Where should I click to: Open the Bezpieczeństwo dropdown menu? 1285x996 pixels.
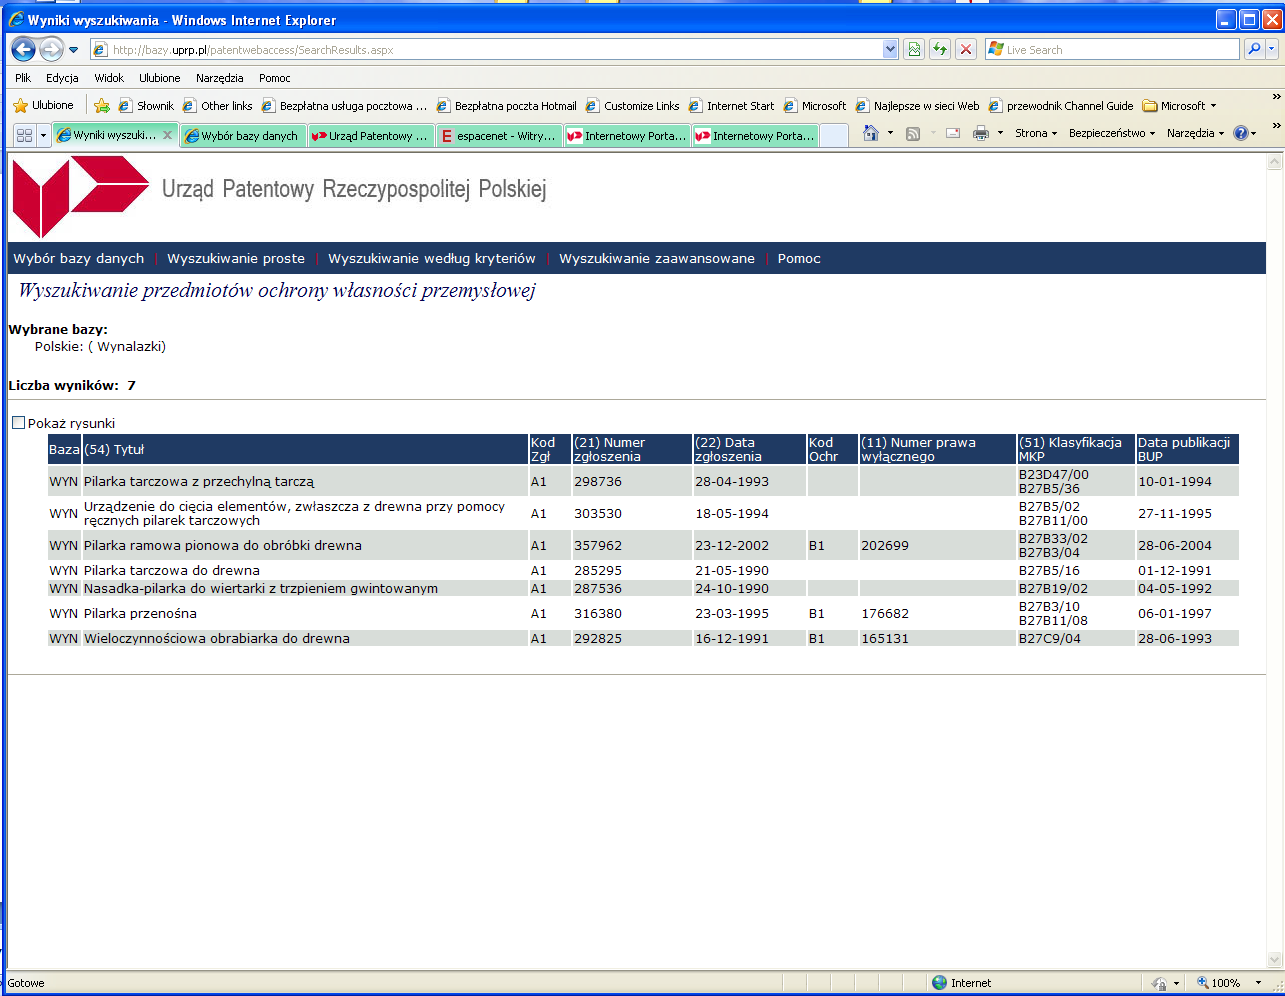coord(1112,133)
